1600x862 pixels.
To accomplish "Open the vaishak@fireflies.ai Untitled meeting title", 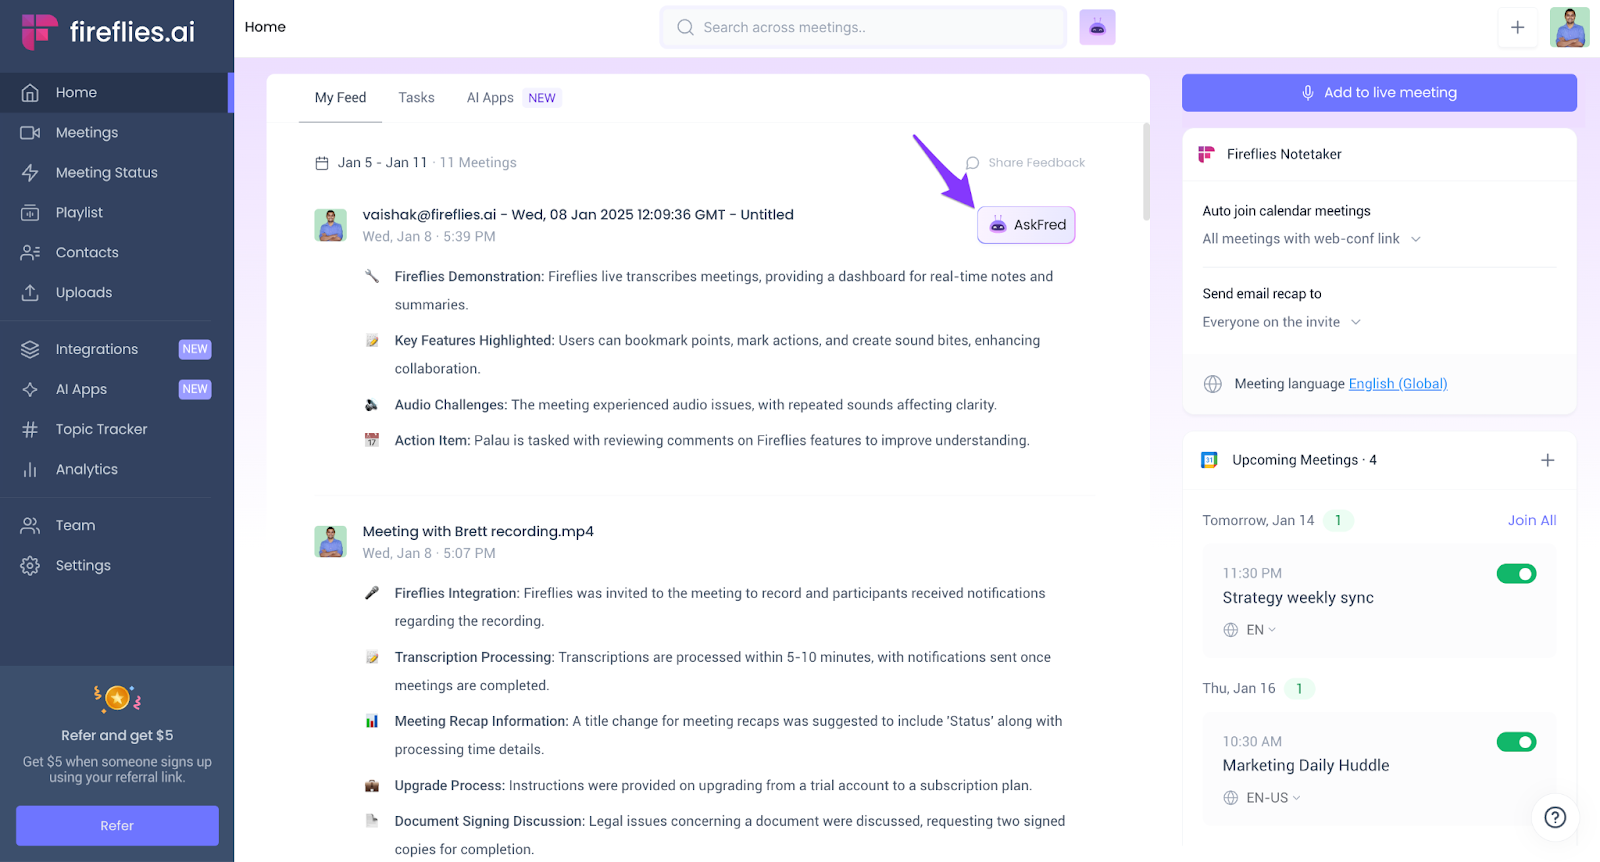I will coord(578,215).
